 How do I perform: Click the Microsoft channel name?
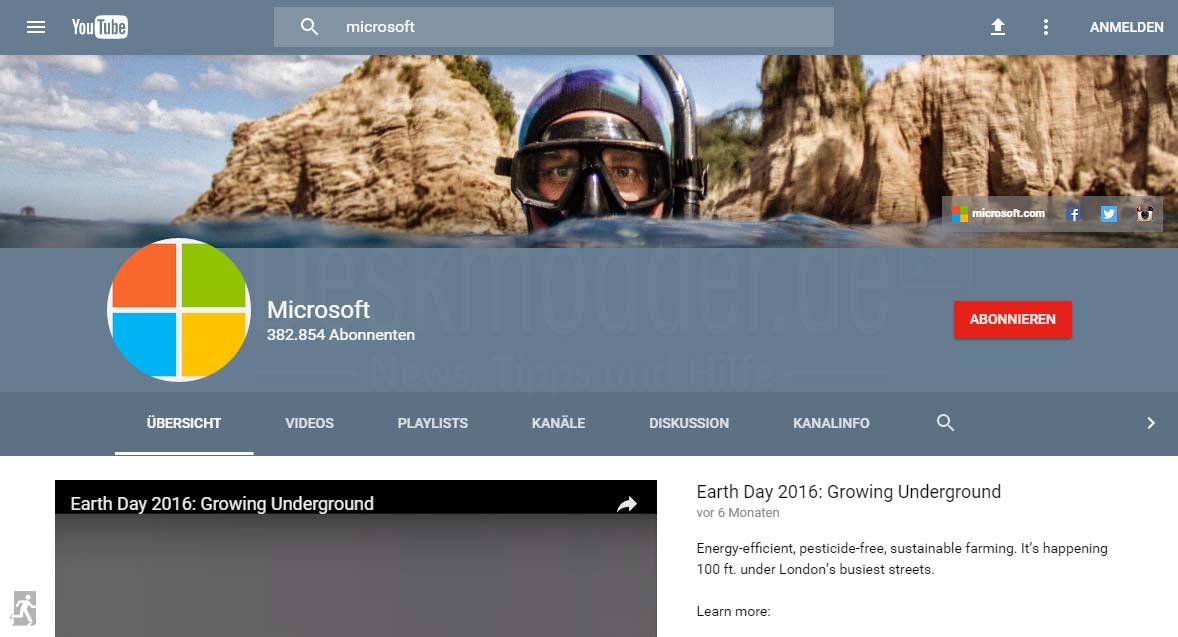pos(319,309)
